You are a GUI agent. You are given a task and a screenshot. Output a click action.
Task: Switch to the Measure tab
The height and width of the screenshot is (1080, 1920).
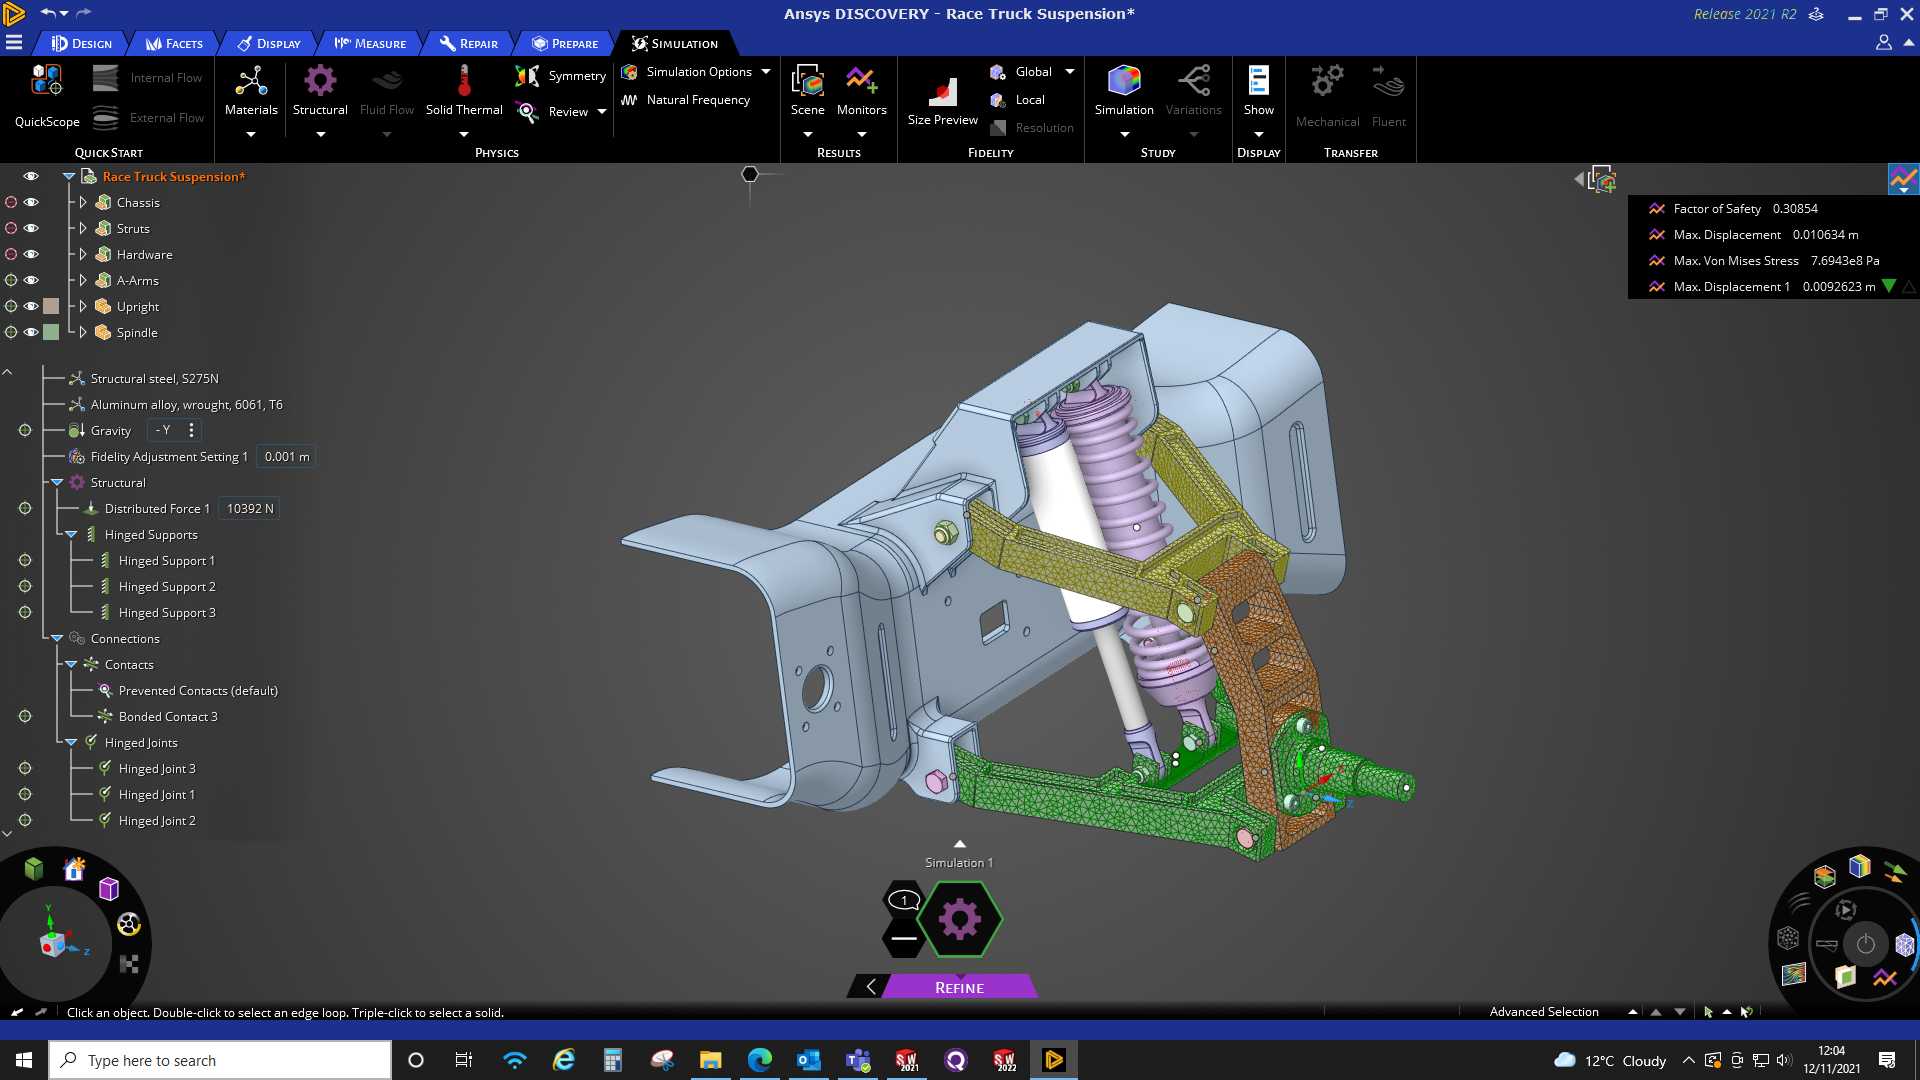370,43
